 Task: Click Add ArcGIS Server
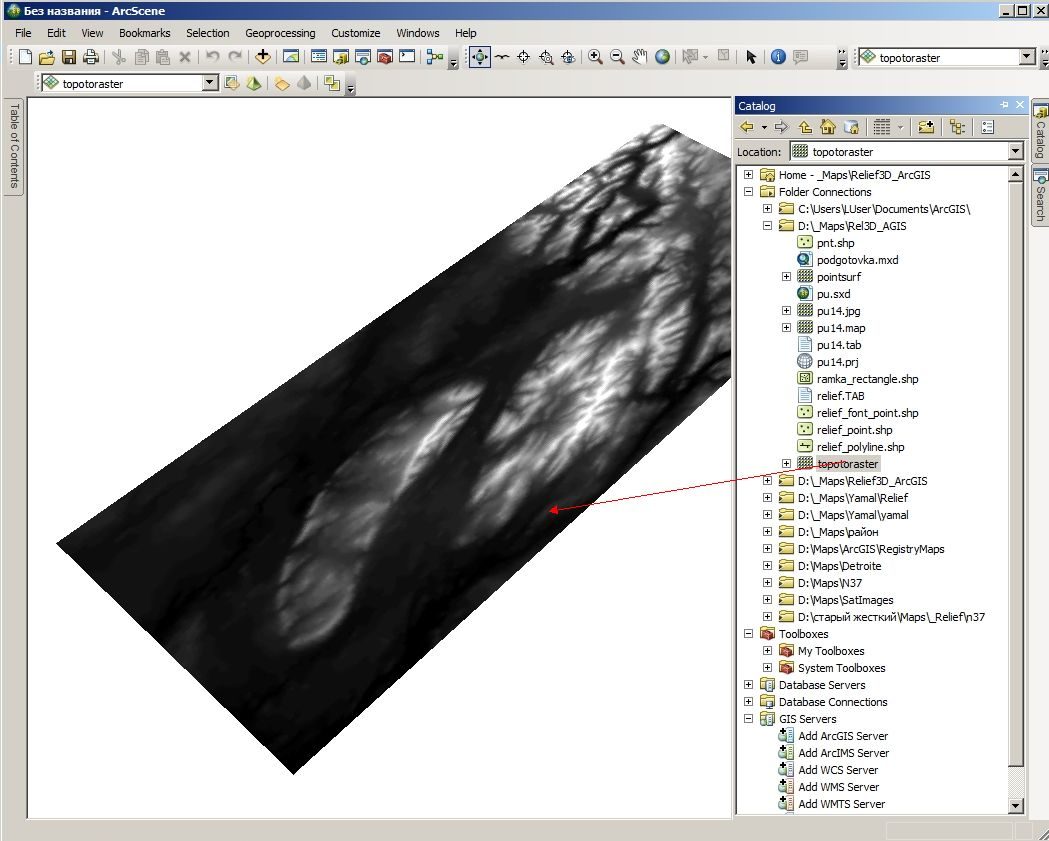(x=843, y=735)
